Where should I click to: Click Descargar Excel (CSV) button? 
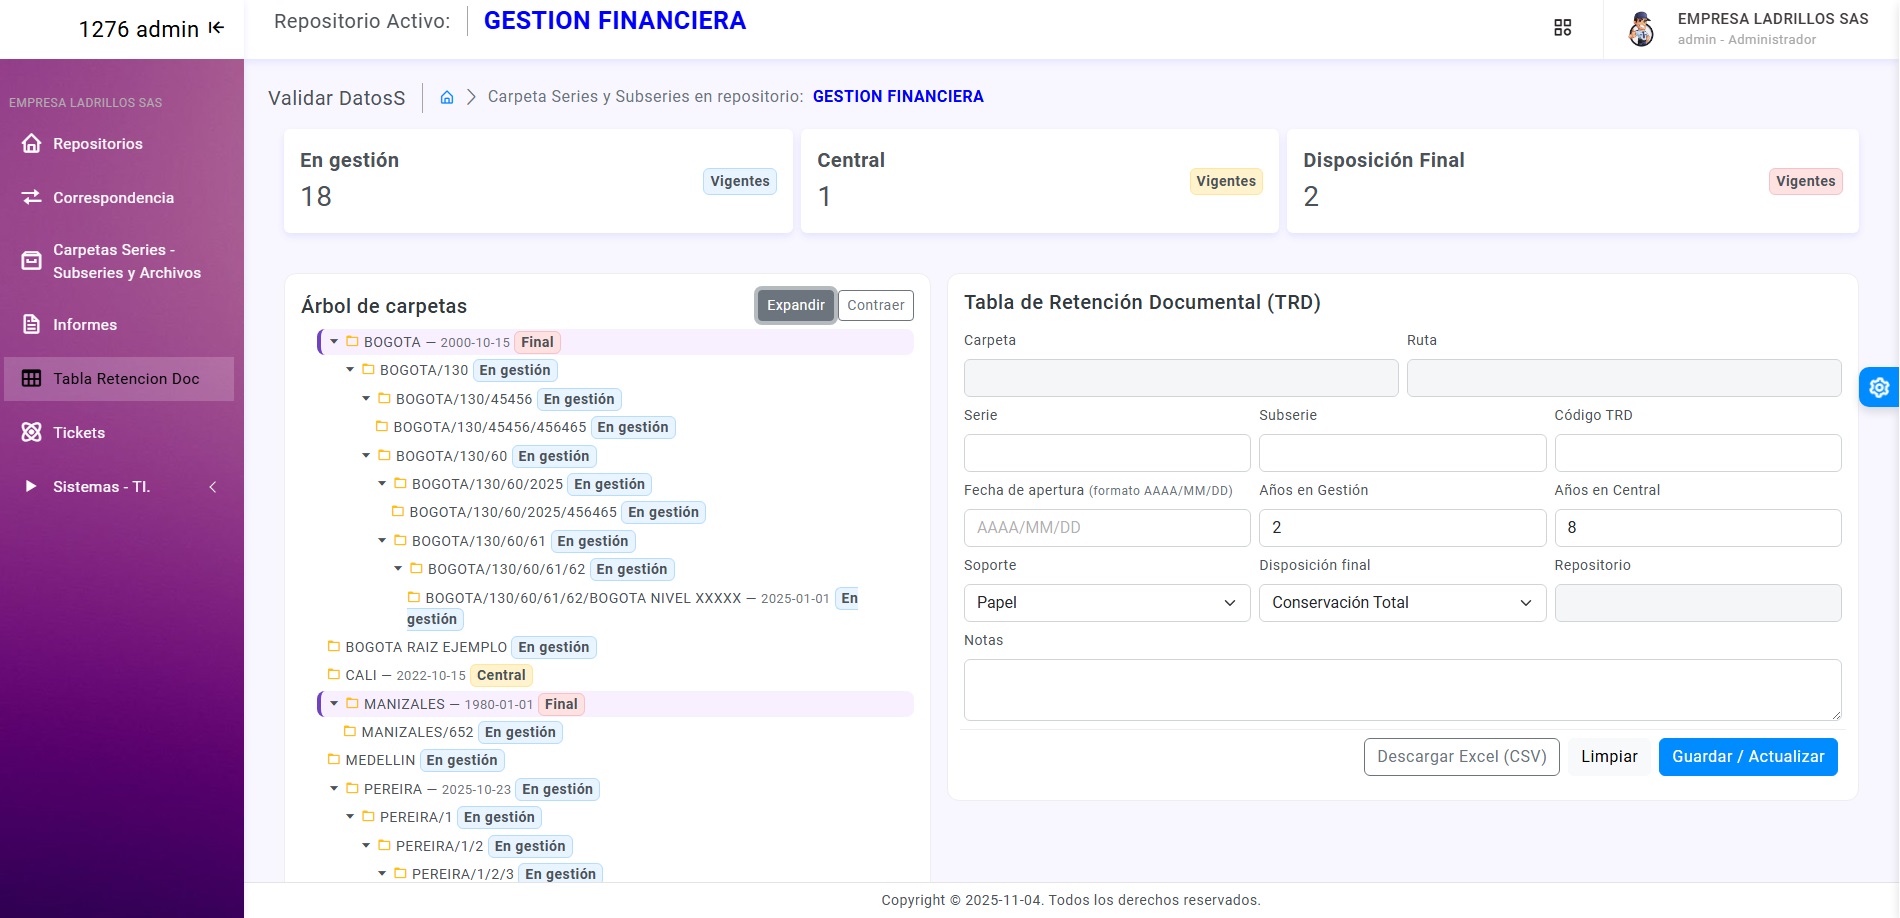click(1461, 757)
